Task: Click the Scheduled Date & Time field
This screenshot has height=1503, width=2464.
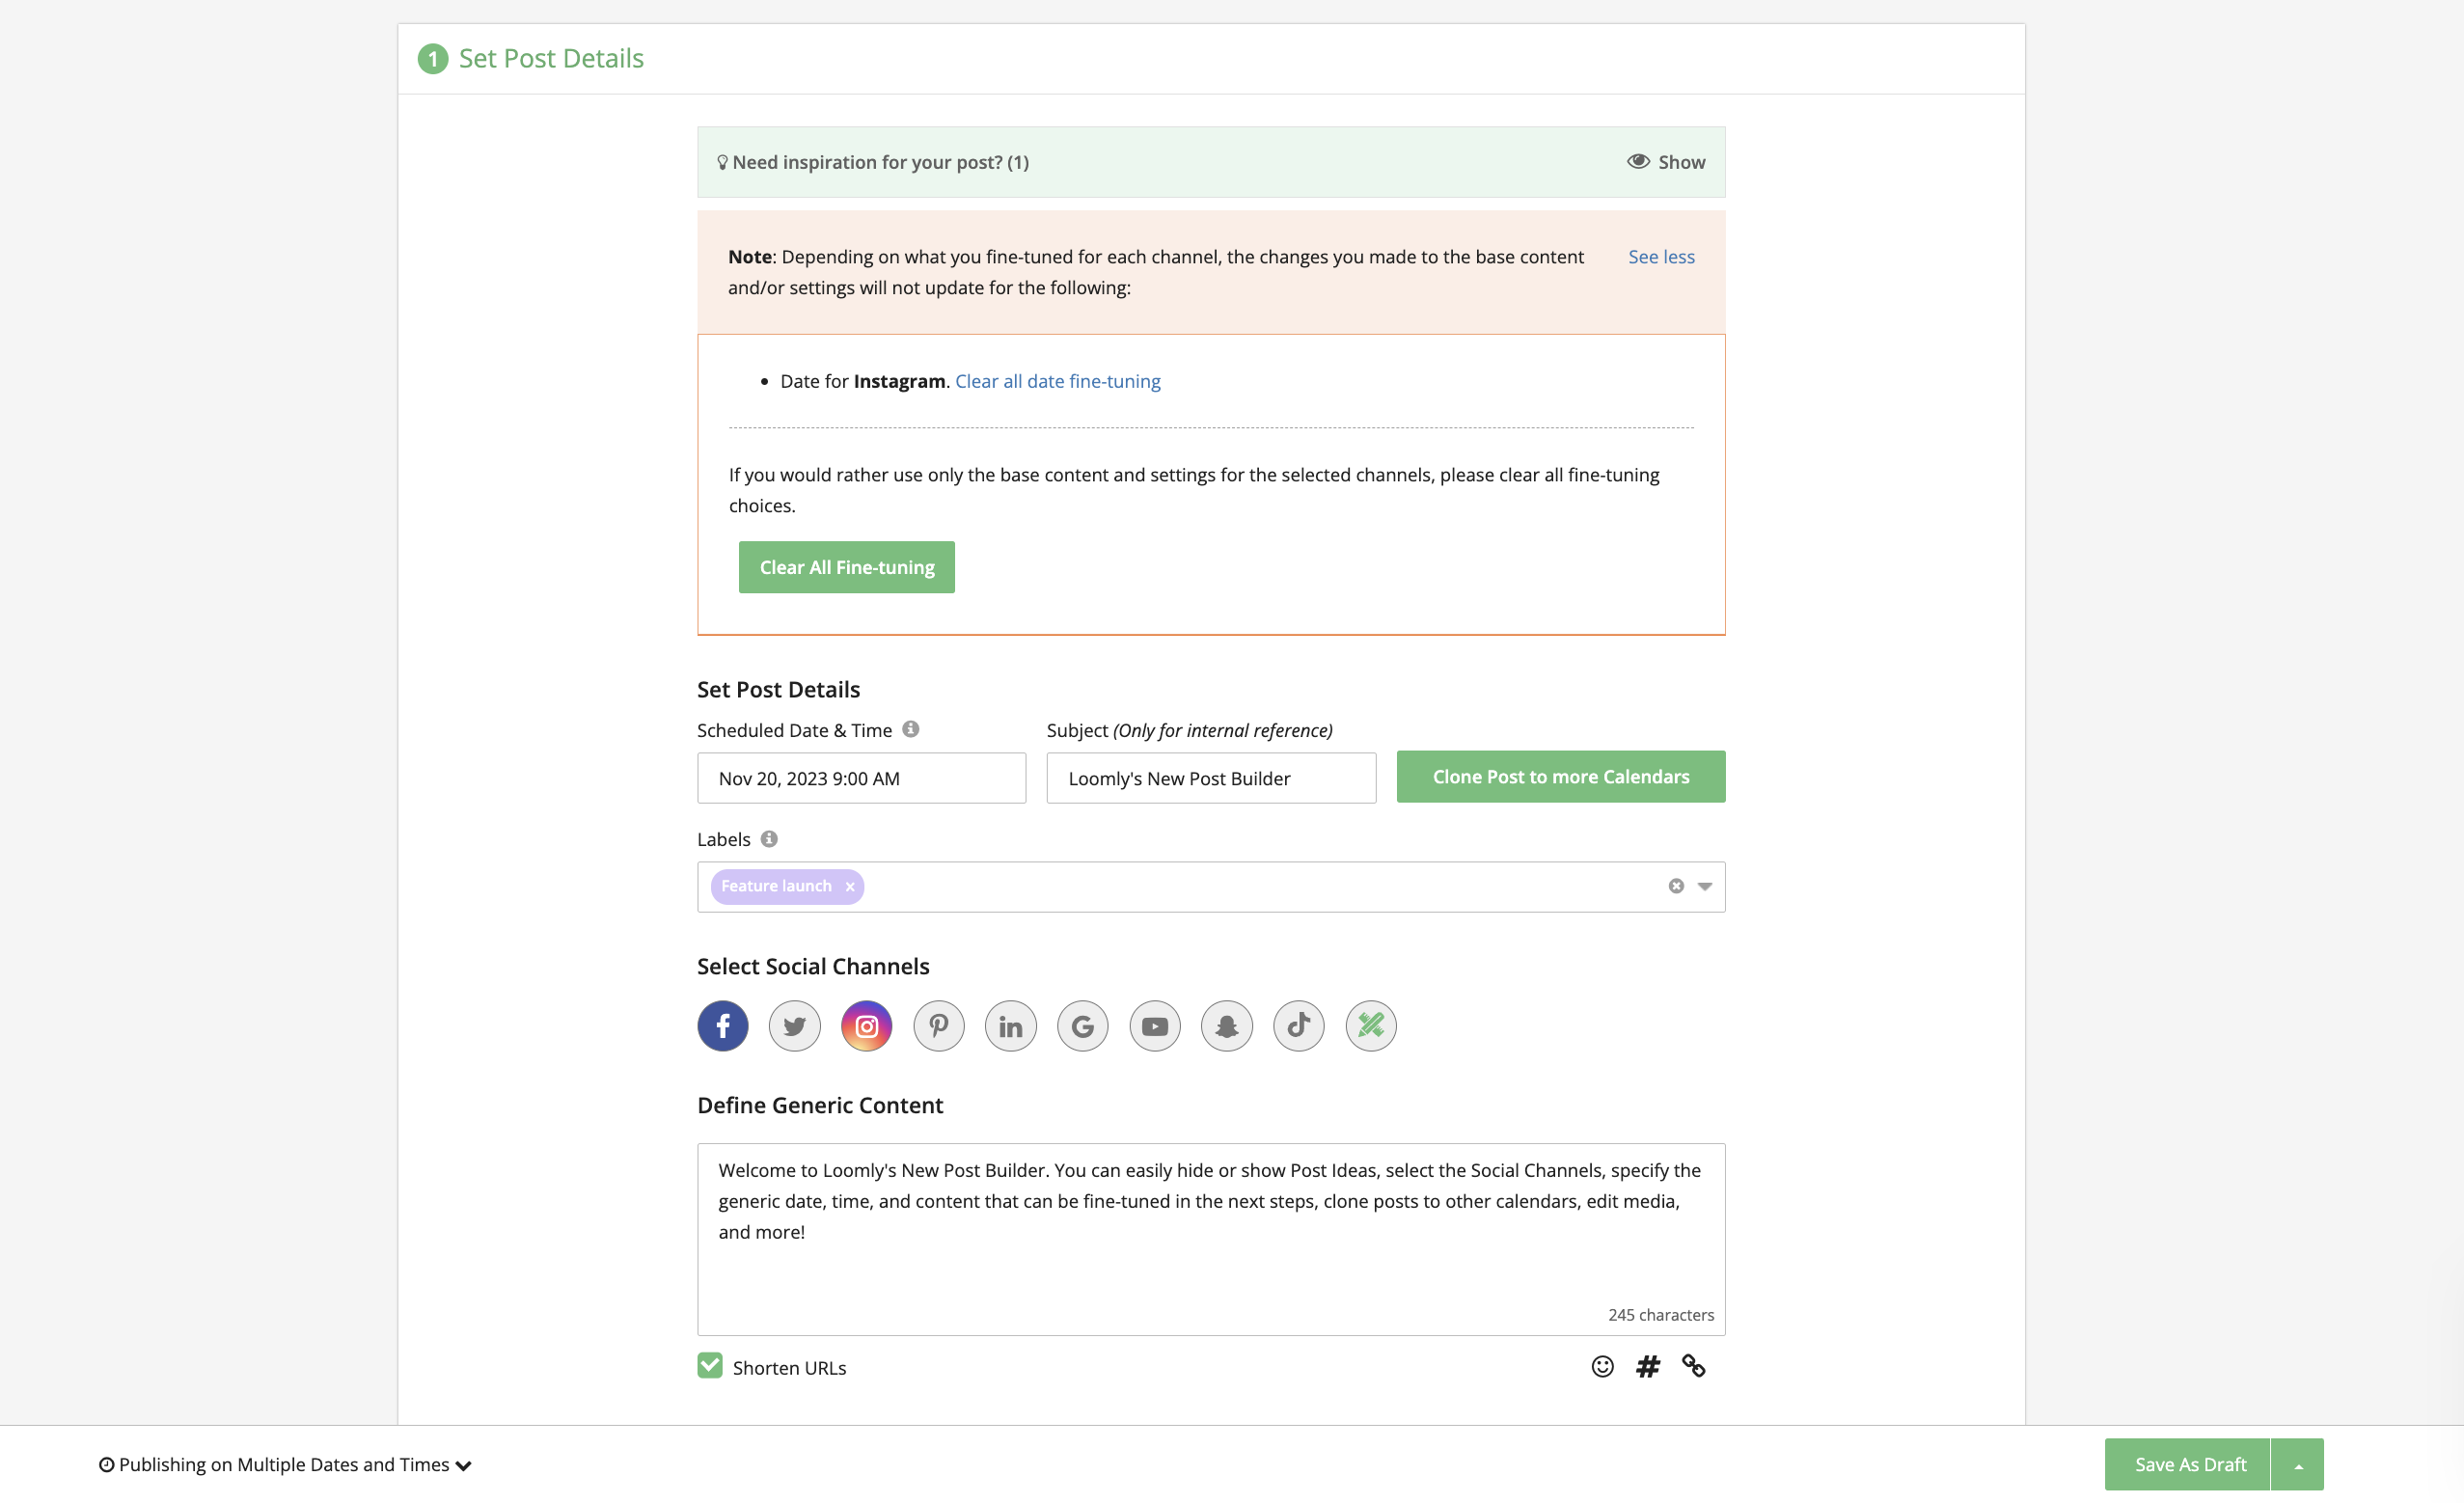Action: click(862, 778)
